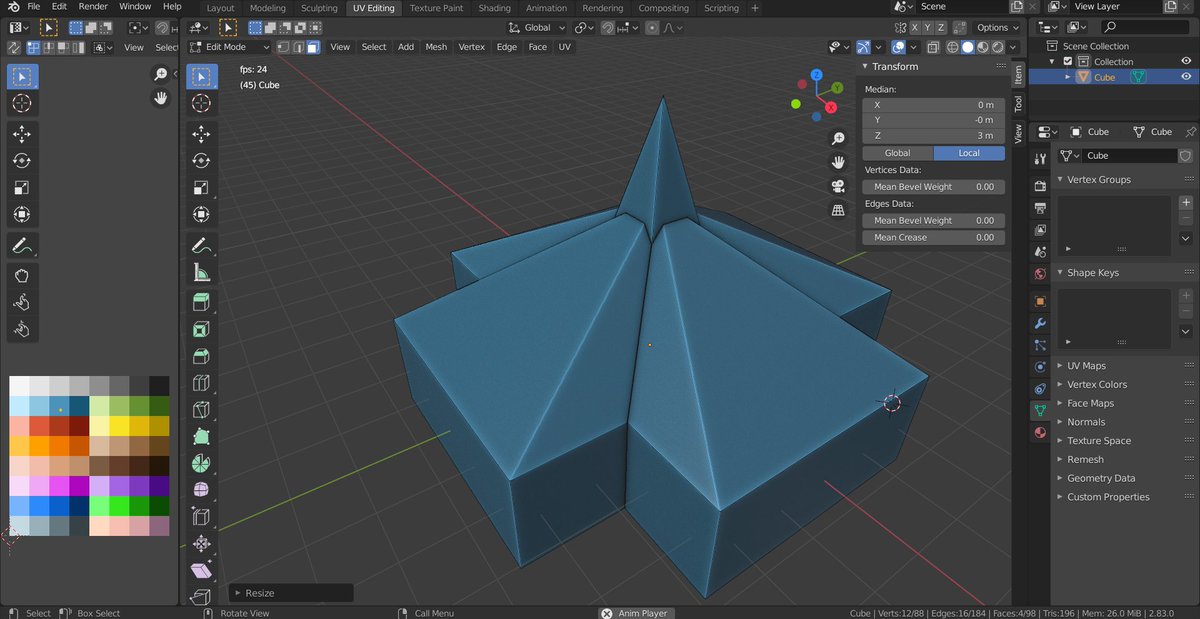Switch orthographic/perspective view grid icon
Image resolution: width=1200 pixels, height=619 pixels.
click(x=838, y=210)
